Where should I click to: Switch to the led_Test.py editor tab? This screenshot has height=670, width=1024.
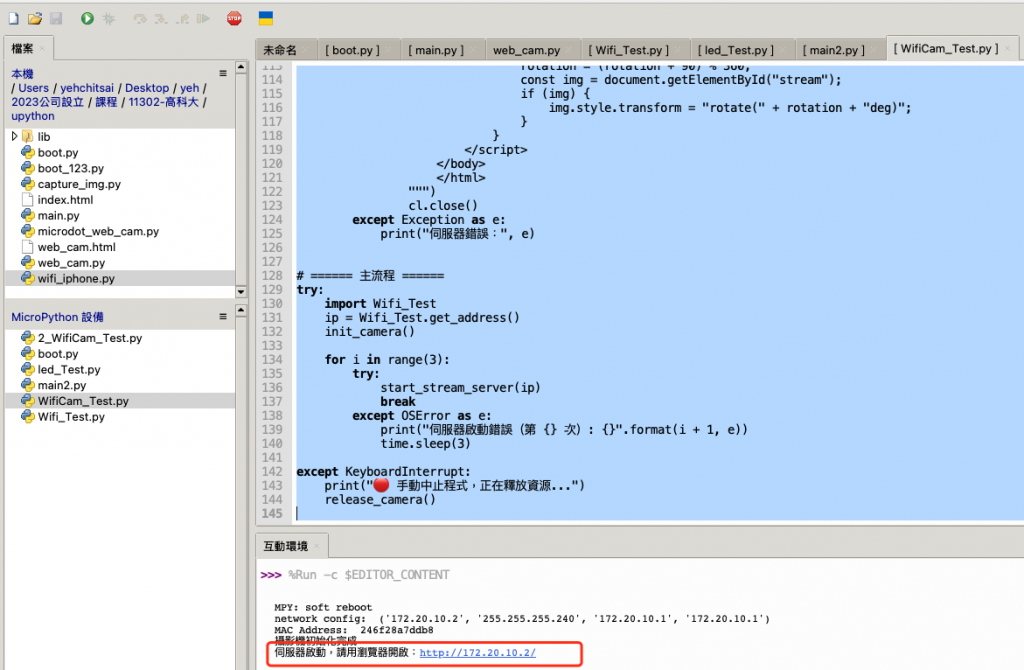point(735,50)
